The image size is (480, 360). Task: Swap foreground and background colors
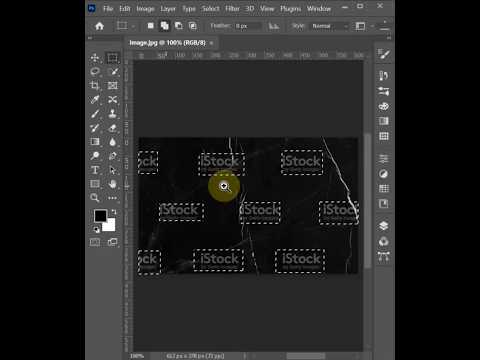point(114,212)
